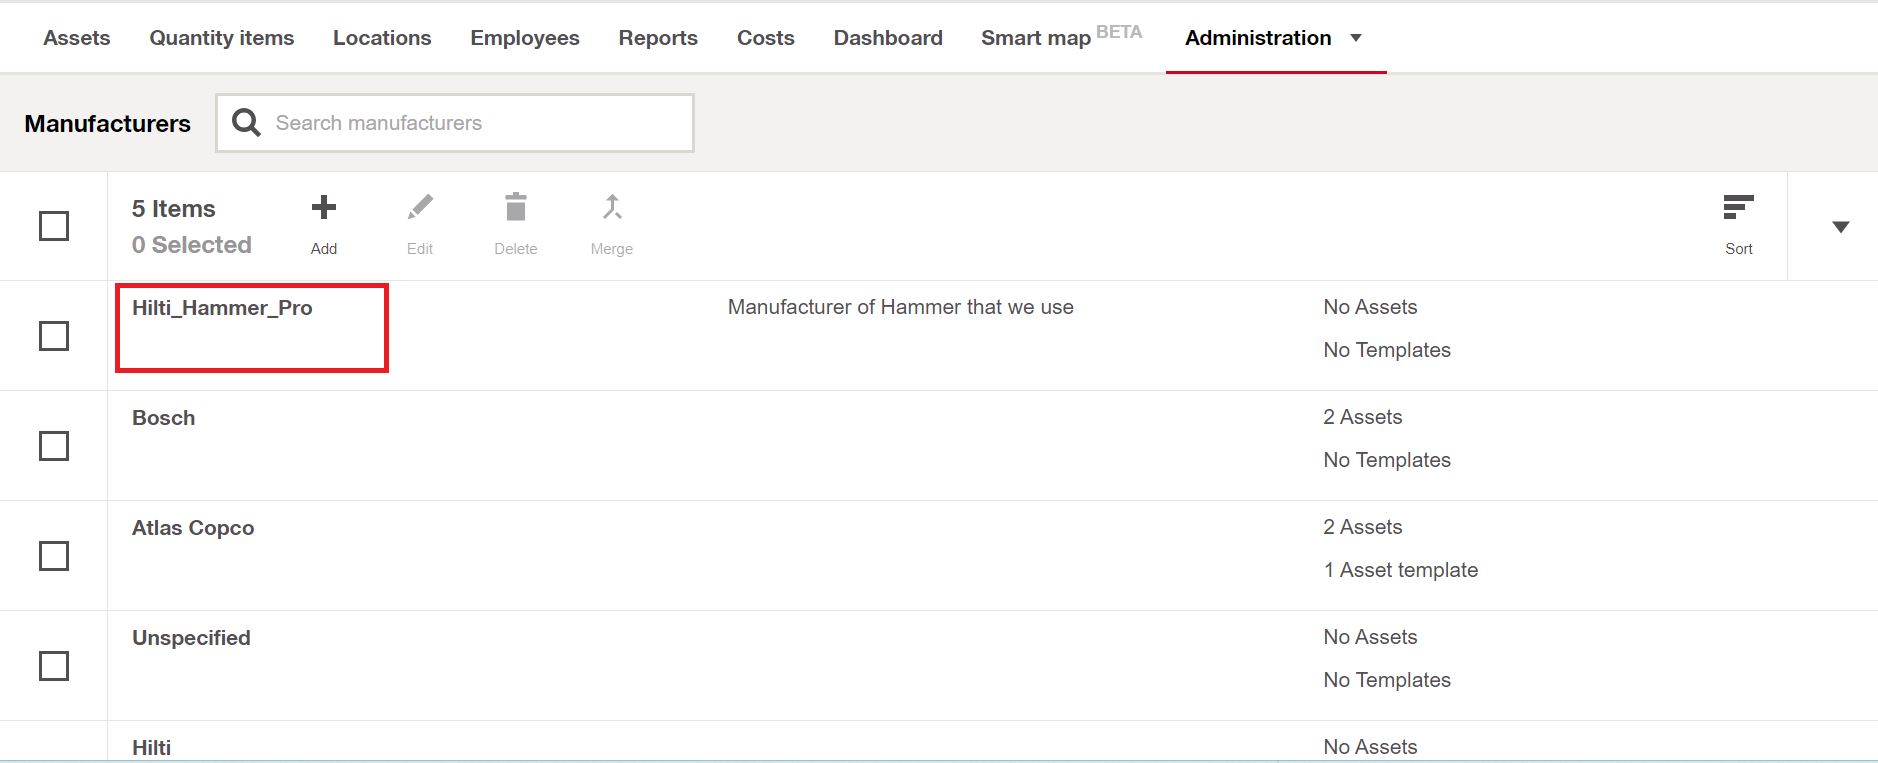Select the Administration tab label
1878x763 pixels.
1258,38
